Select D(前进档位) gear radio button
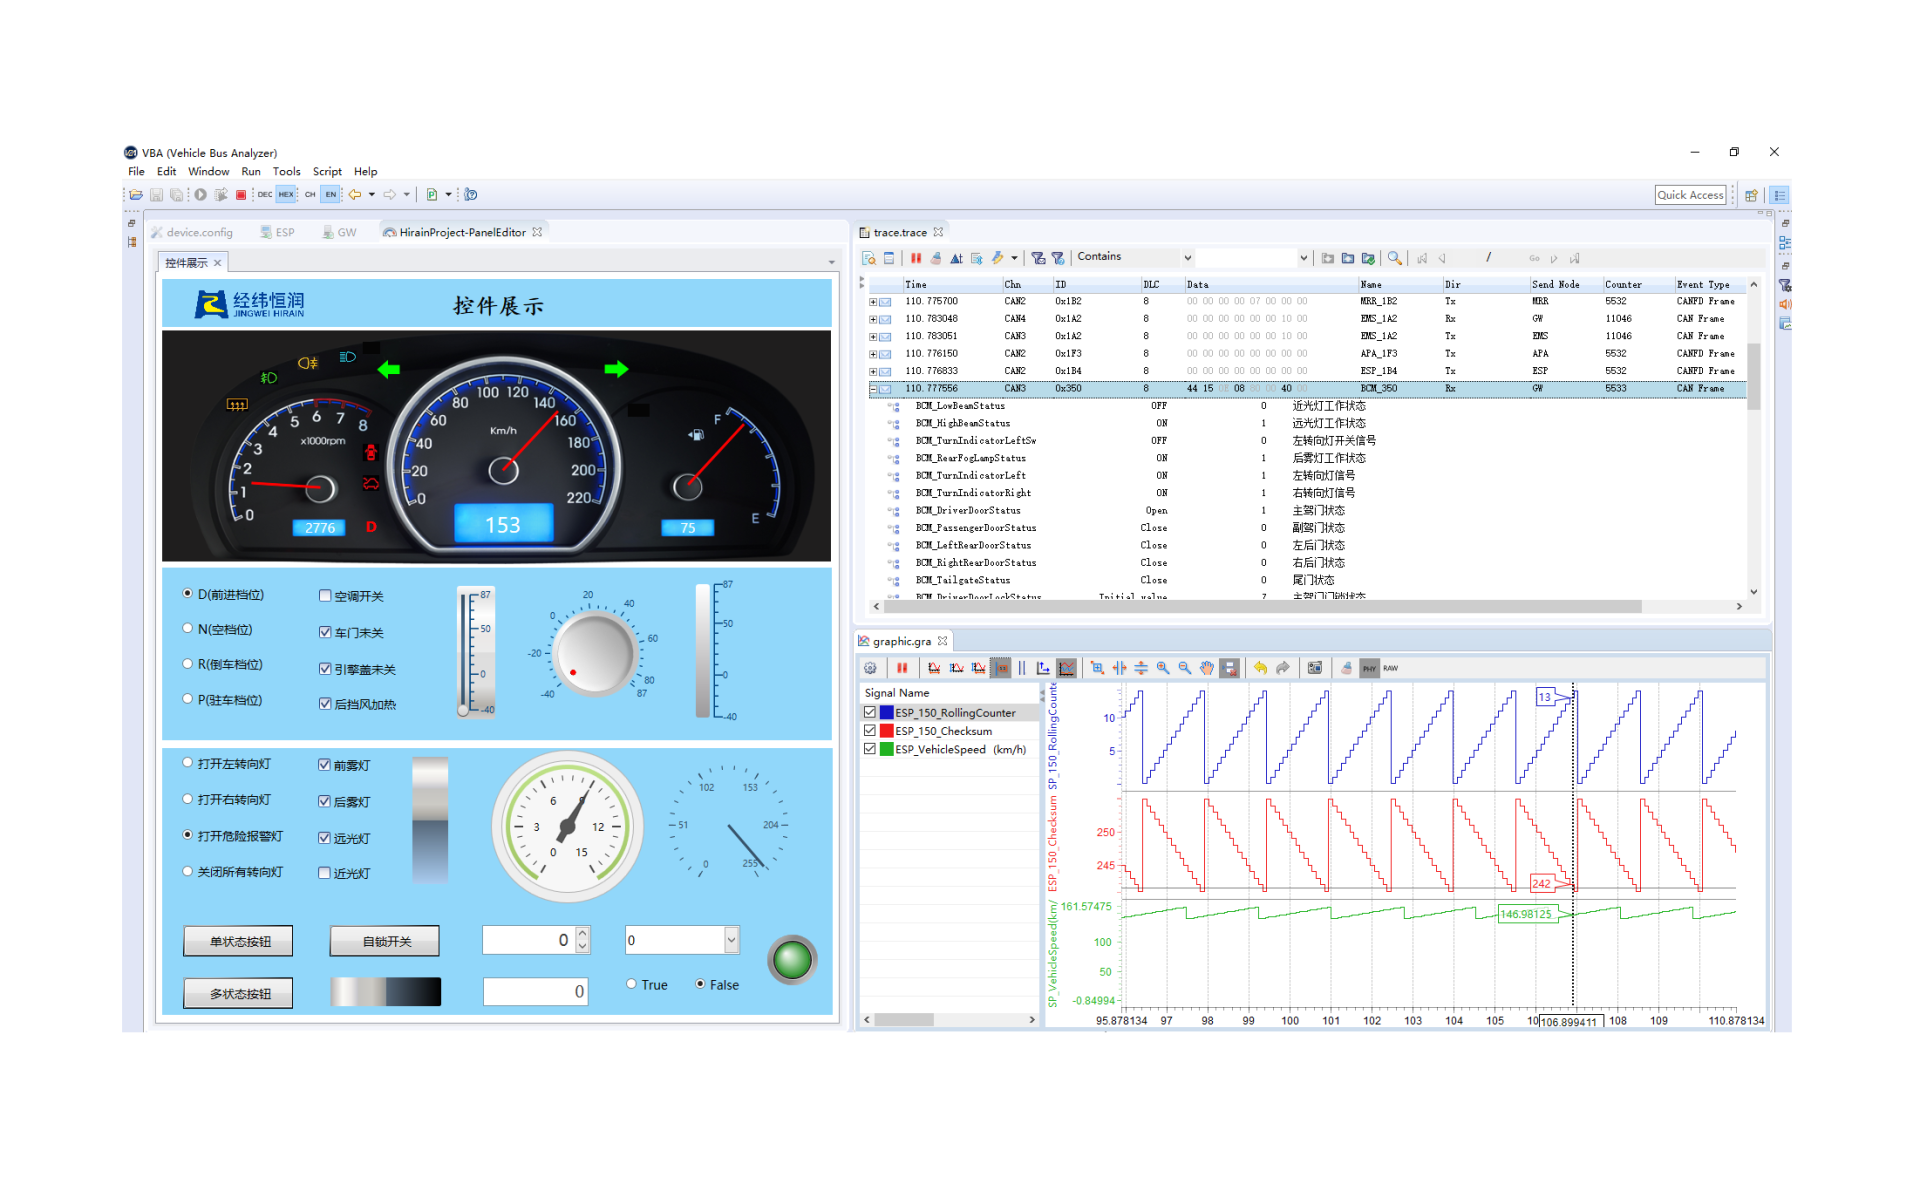The image size is (1920, 1191). (x=187, y=594)
